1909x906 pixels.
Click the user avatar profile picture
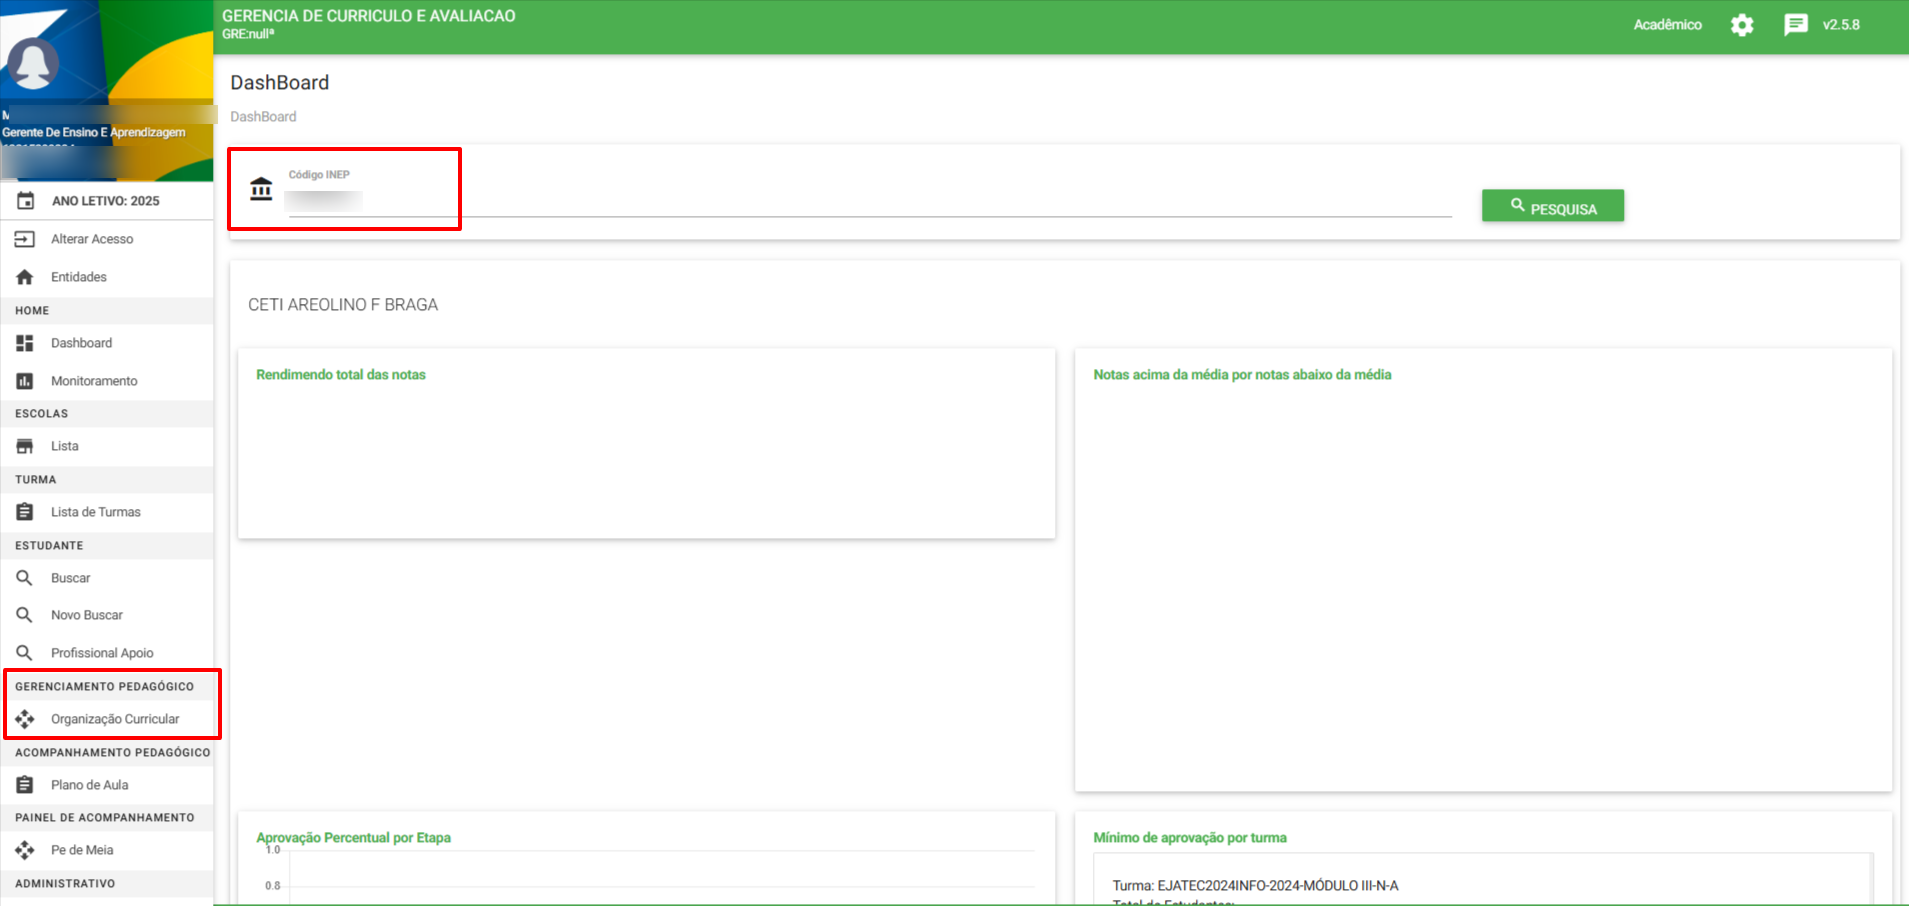click(33, 64)
